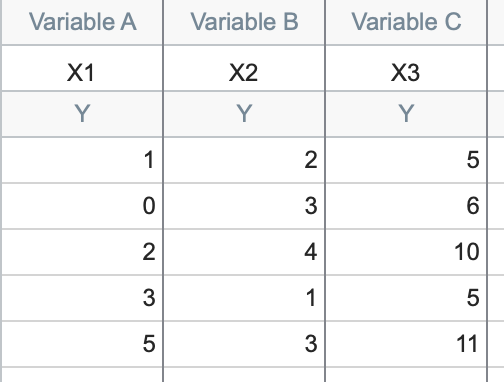The image size is (504, 382).
Task: Click the Y subheader under Variable C
Action: tap(406, 114)
